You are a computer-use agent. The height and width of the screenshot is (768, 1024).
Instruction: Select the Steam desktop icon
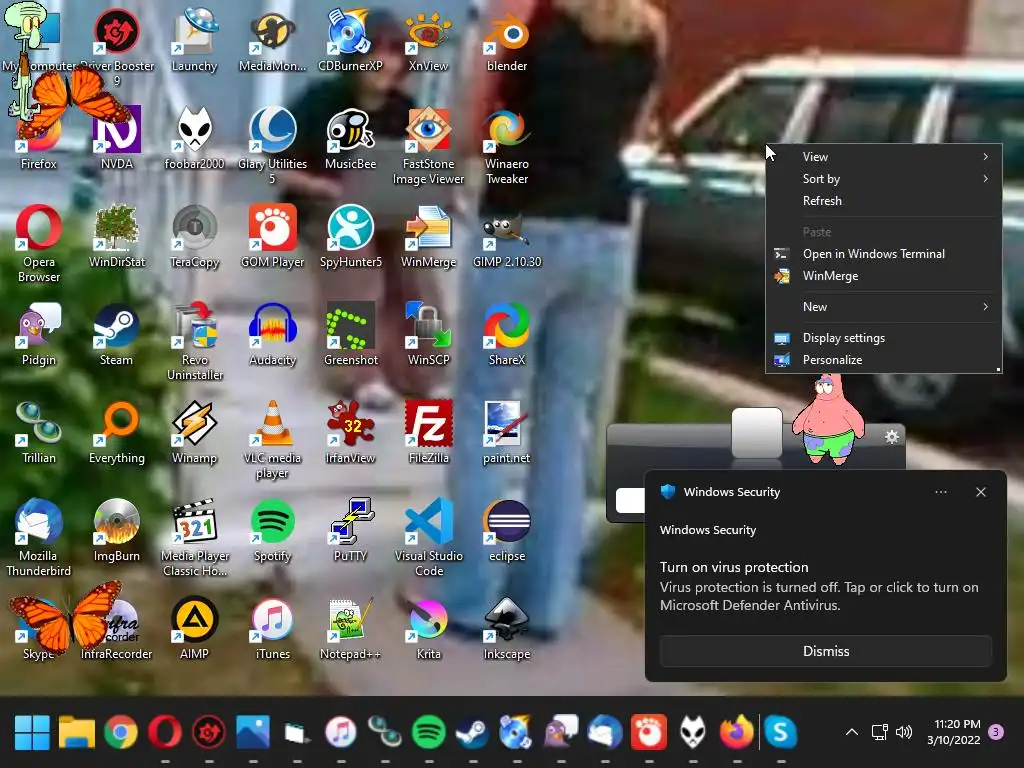click(116, 333)
